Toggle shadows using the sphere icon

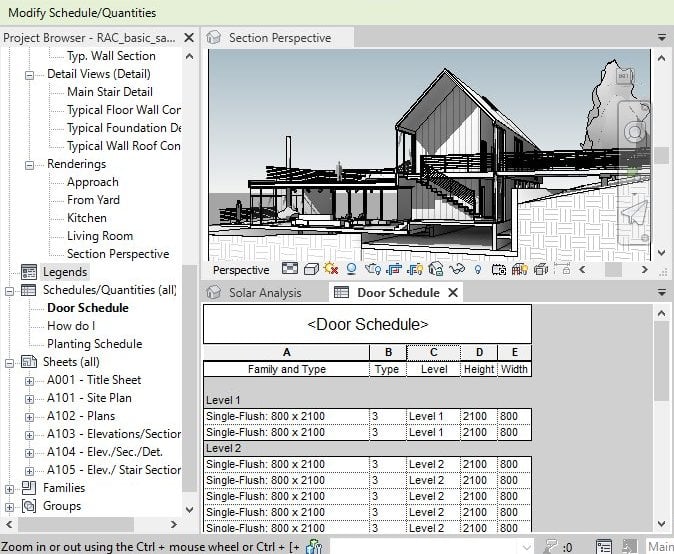click(351, 269)
